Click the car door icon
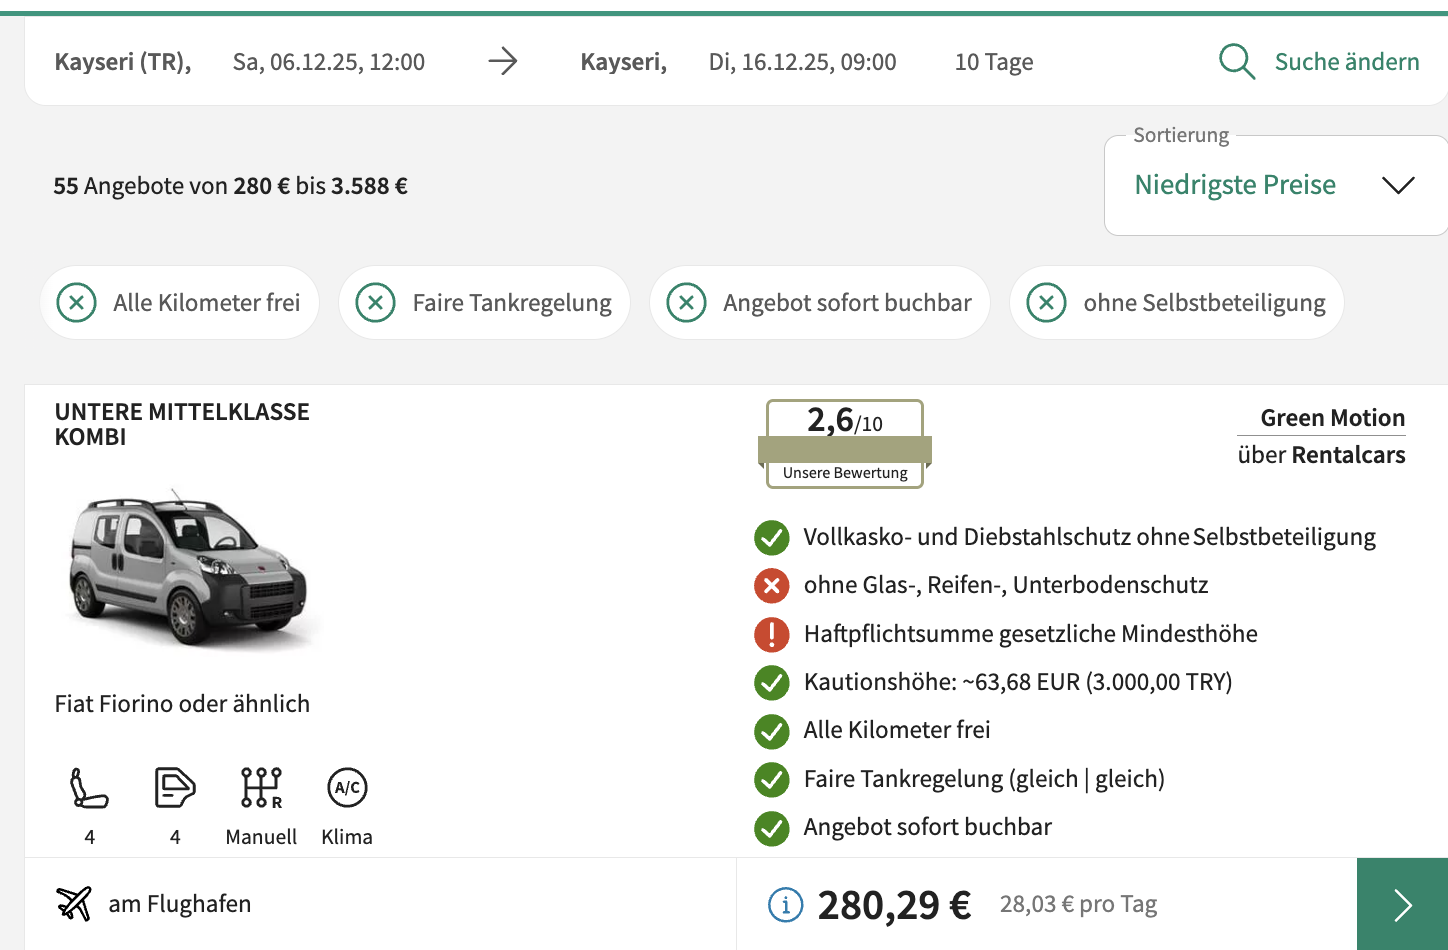 [175, 788]
